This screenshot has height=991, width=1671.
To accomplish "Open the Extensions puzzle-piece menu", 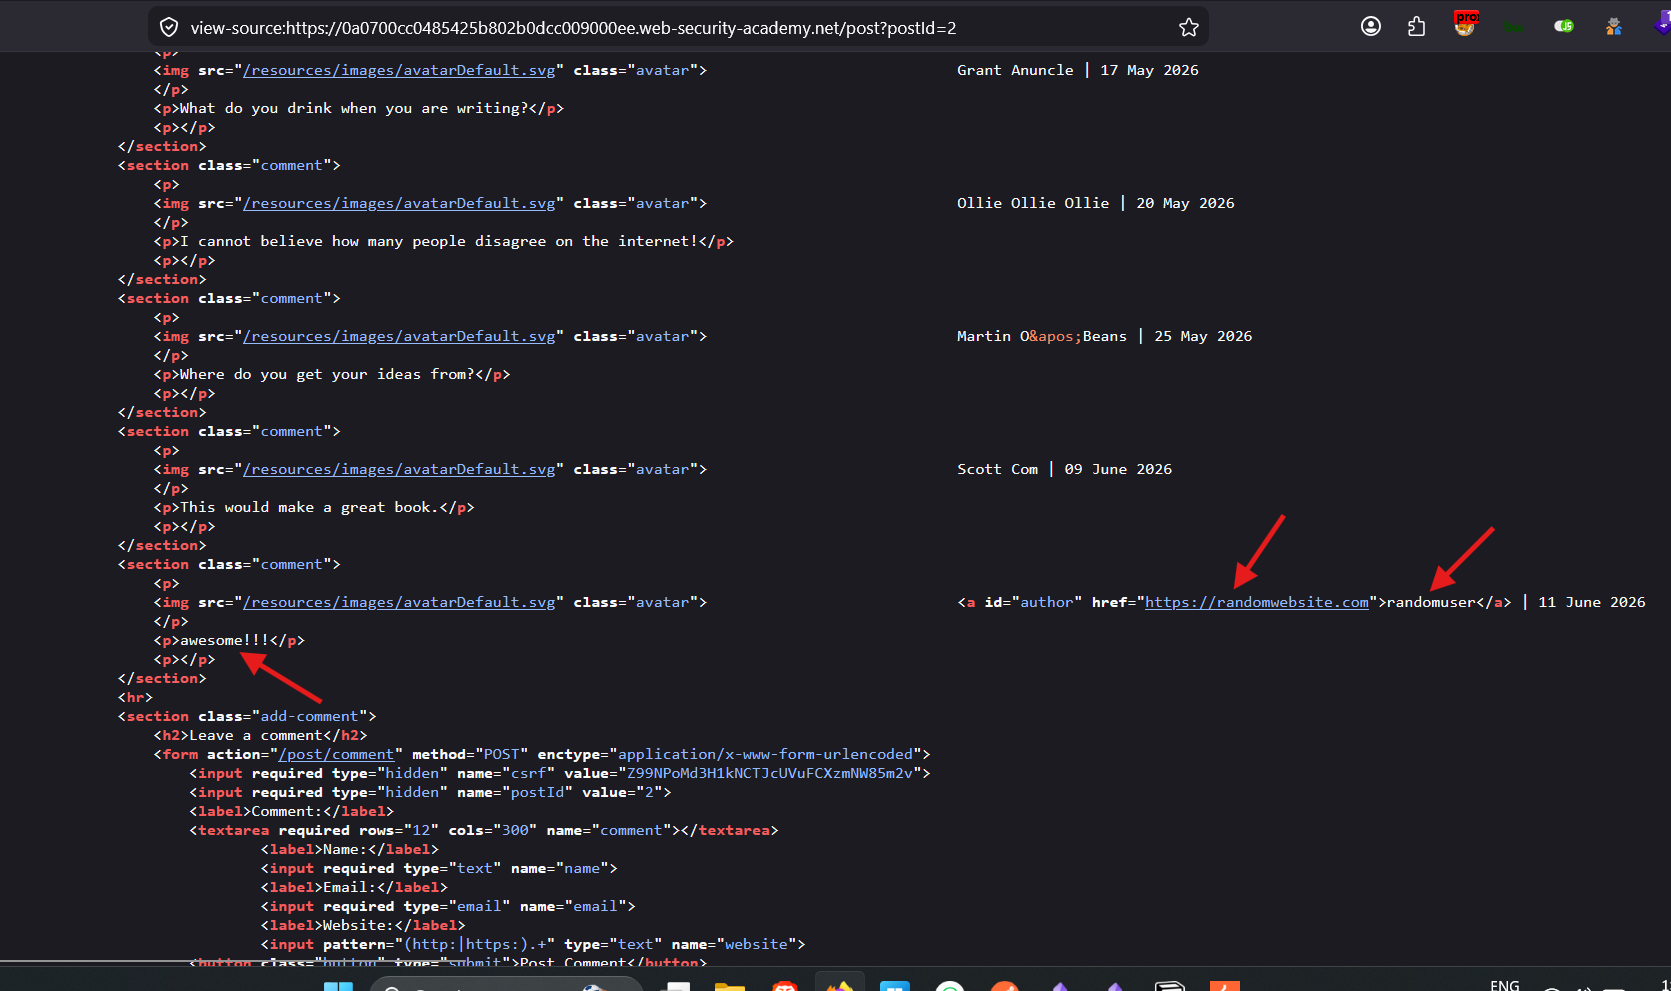I will tap(1416, 26).
